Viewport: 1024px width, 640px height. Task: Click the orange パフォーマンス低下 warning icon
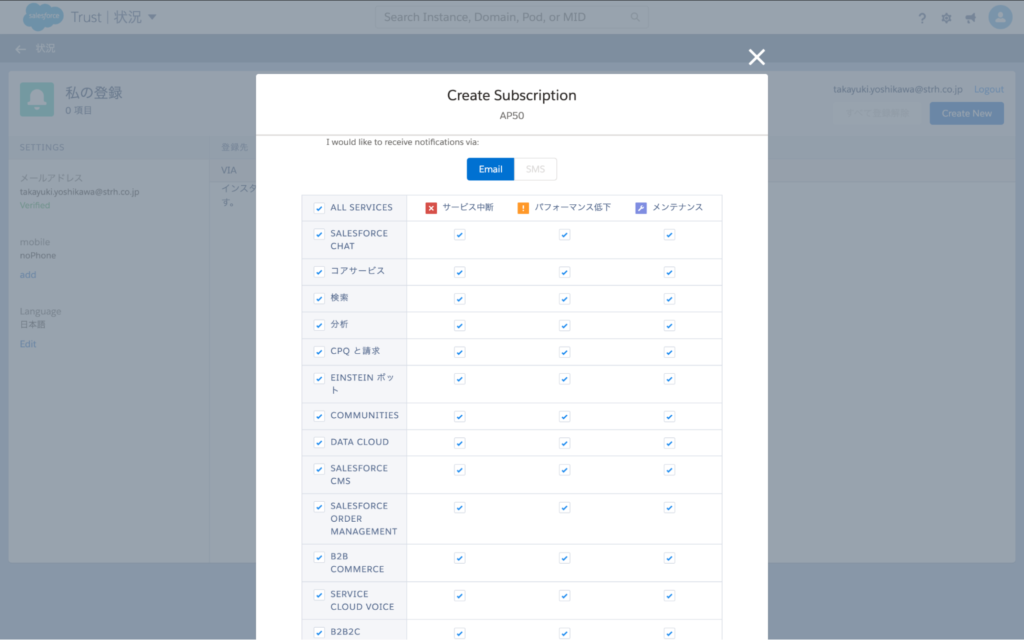(523, 208)
